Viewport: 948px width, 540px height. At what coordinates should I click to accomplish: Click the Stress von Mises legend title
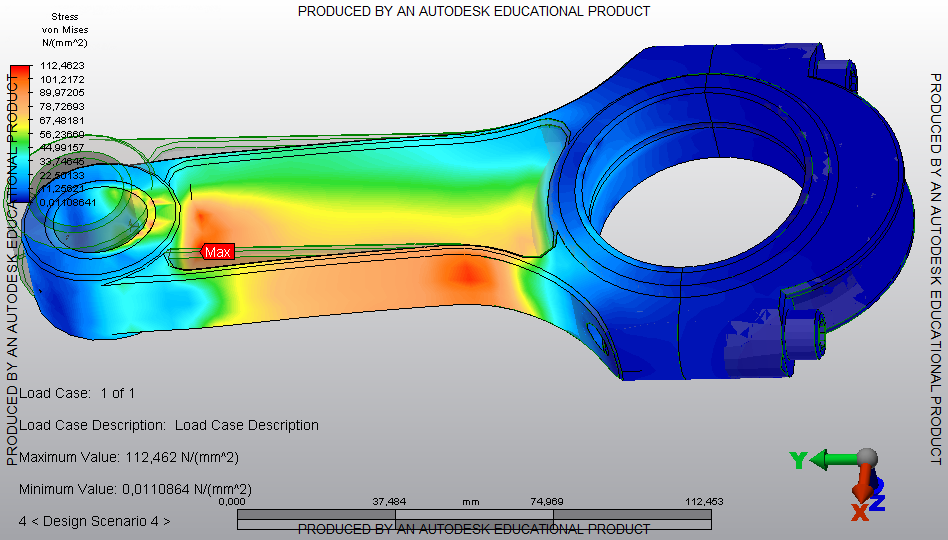click(64, 30)
